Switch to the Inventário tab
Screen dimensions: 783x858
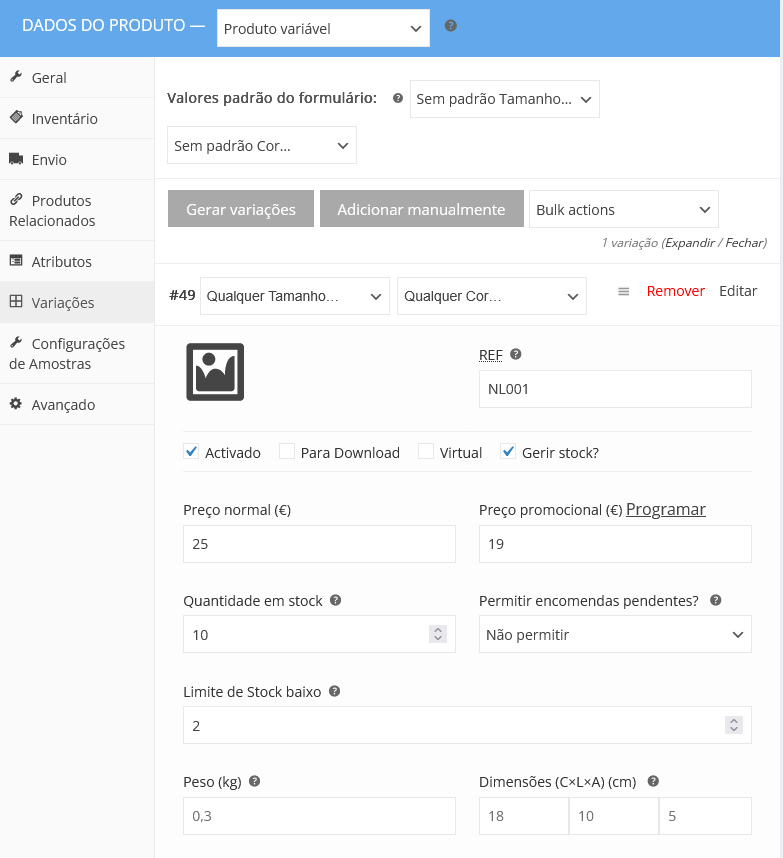click(65, 117)
